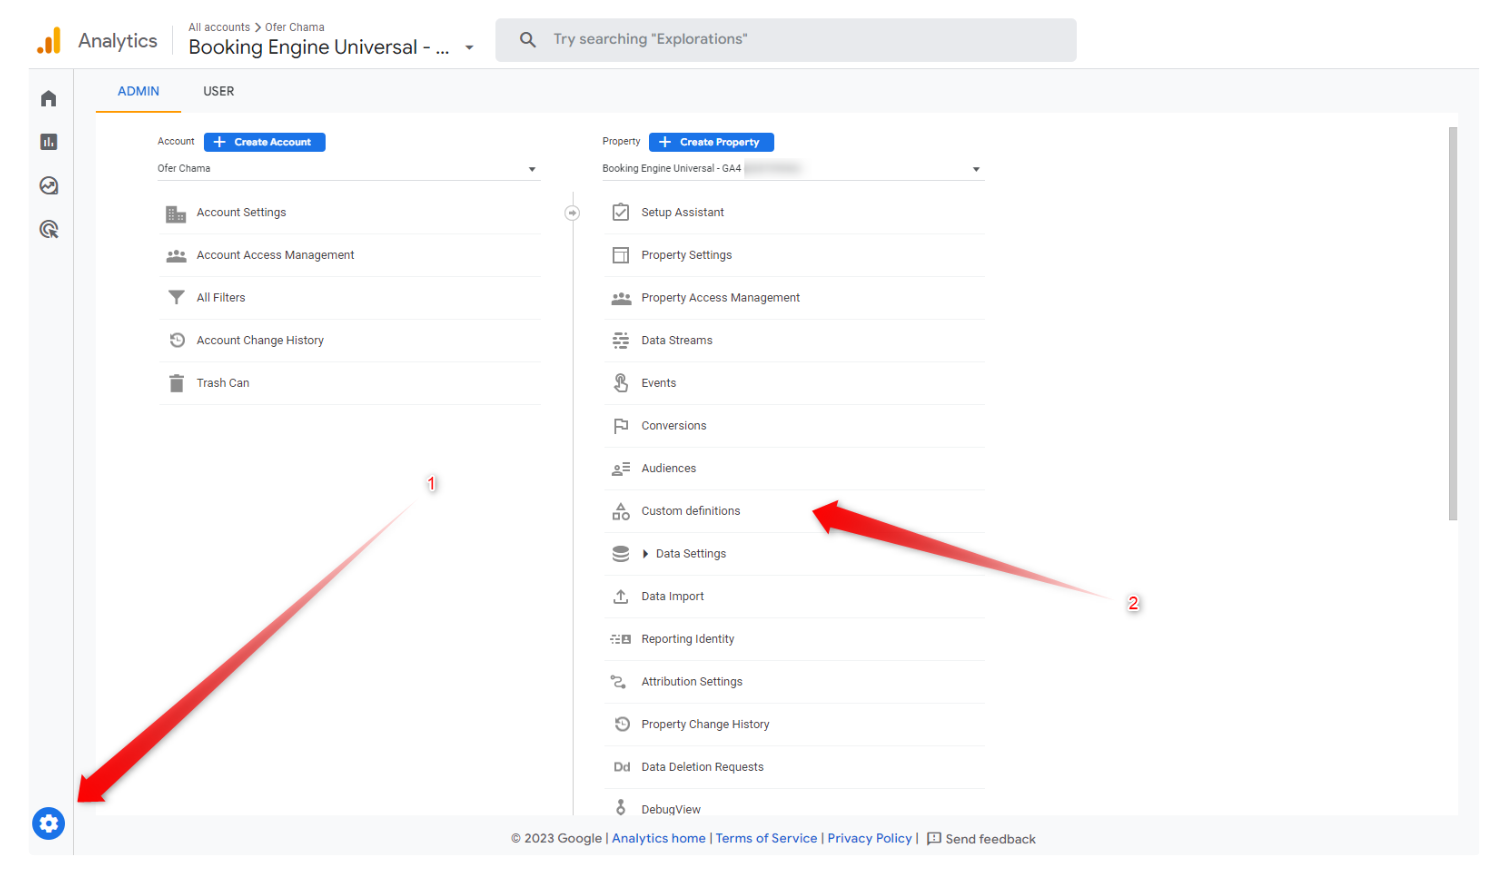1499x874 pixels.
Task: Open the Explore icon in sidebar
Action: point(48,186)
